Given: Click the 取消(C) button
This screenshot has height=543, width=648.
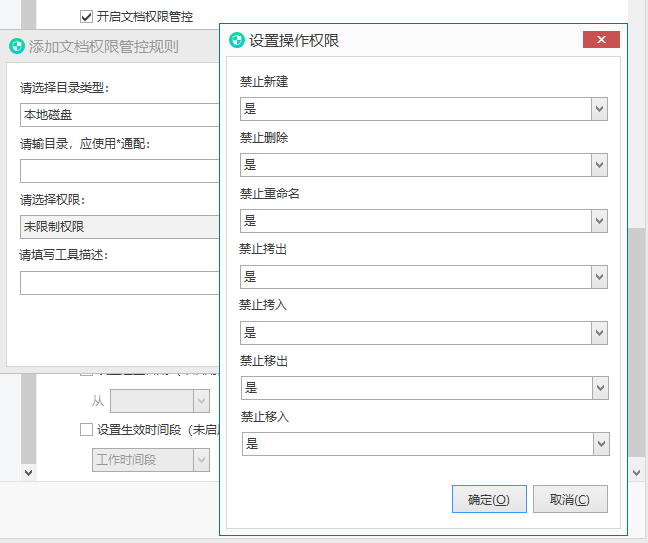Looking at the screenshot, I should tap(570, 499).
